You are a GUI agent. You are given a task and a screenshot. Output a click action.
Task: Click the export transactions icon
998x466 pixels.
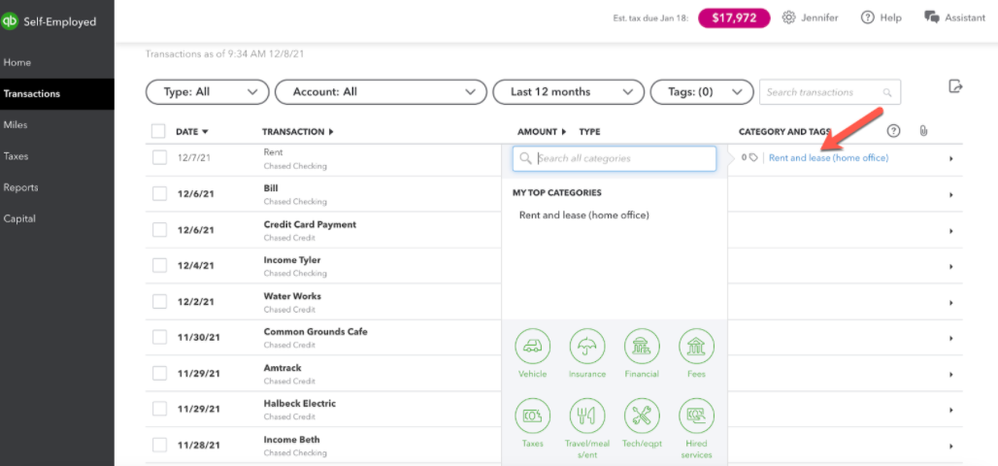(x=955, y=87)
